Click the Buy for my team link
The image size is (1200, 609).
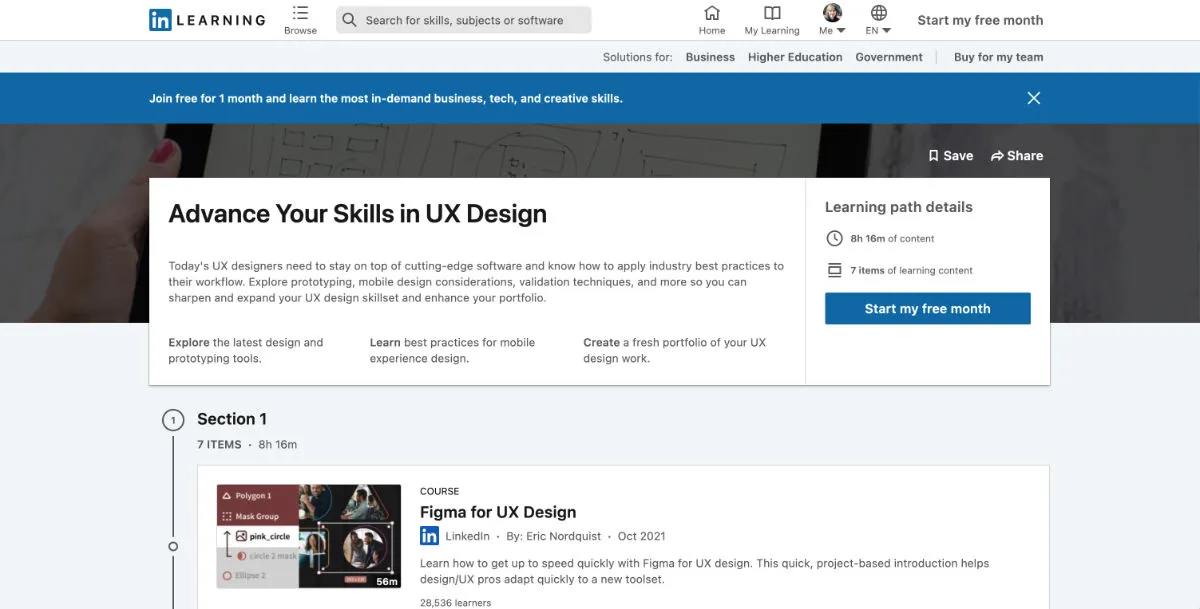[997, 57]
